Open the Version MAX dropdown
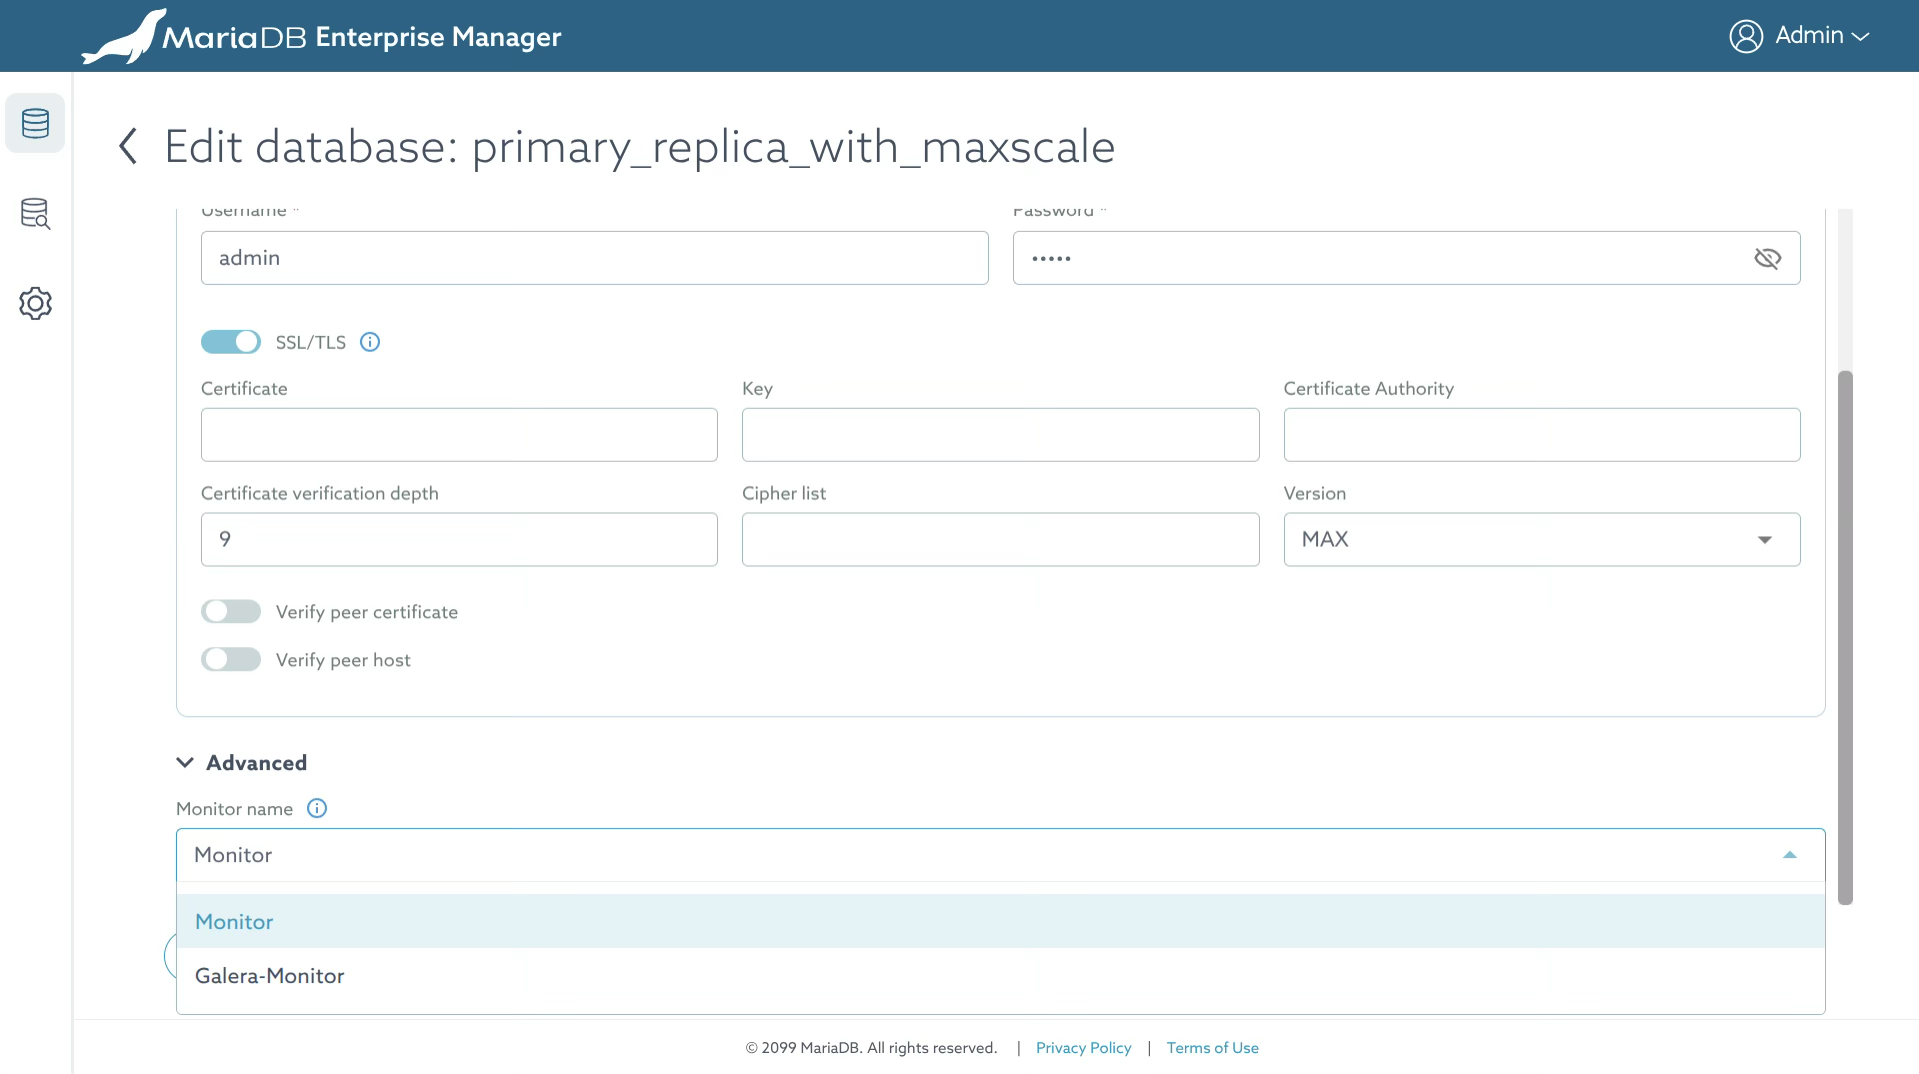Viewport: 1919px width, 1074px height. (x=1541, y=540)
